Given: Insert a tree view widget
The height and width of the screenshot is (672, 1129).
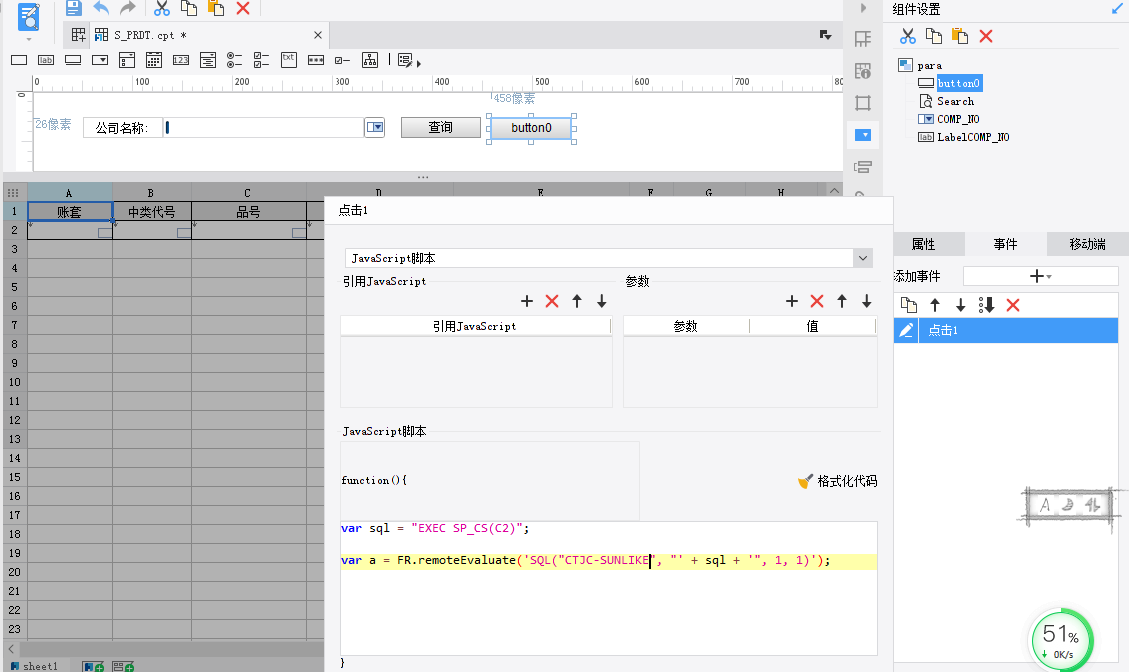Looking at the screenshot, I should coord(369,61).
